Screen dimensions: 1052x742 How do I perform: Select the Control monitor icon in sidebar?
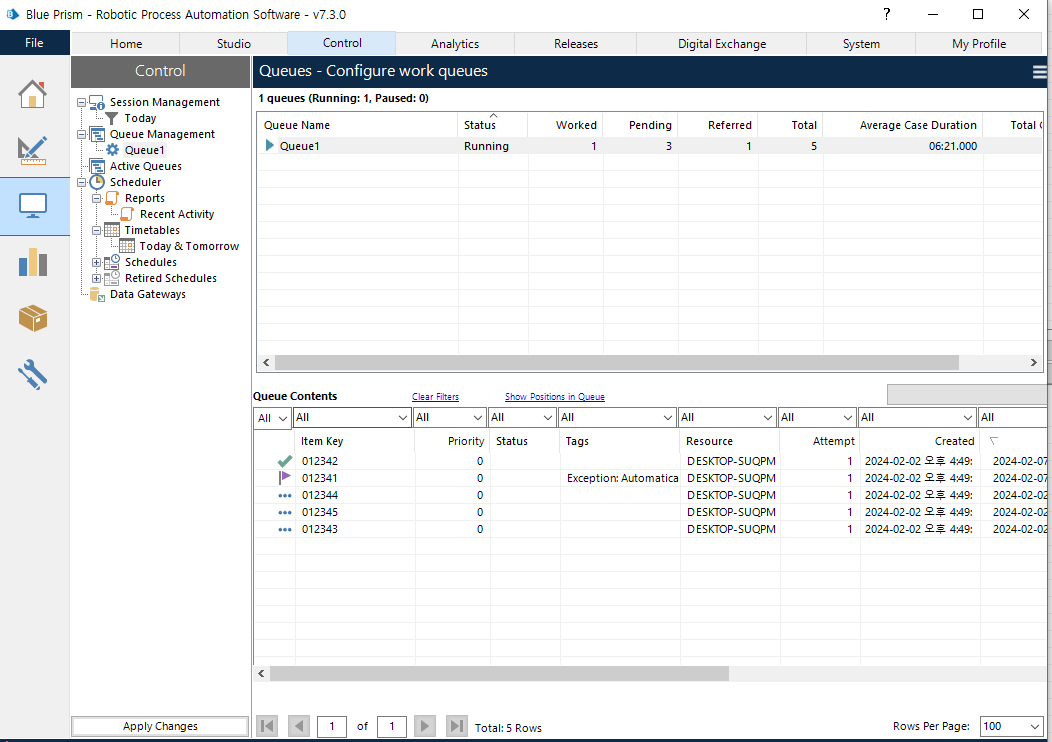pos(32,205)
